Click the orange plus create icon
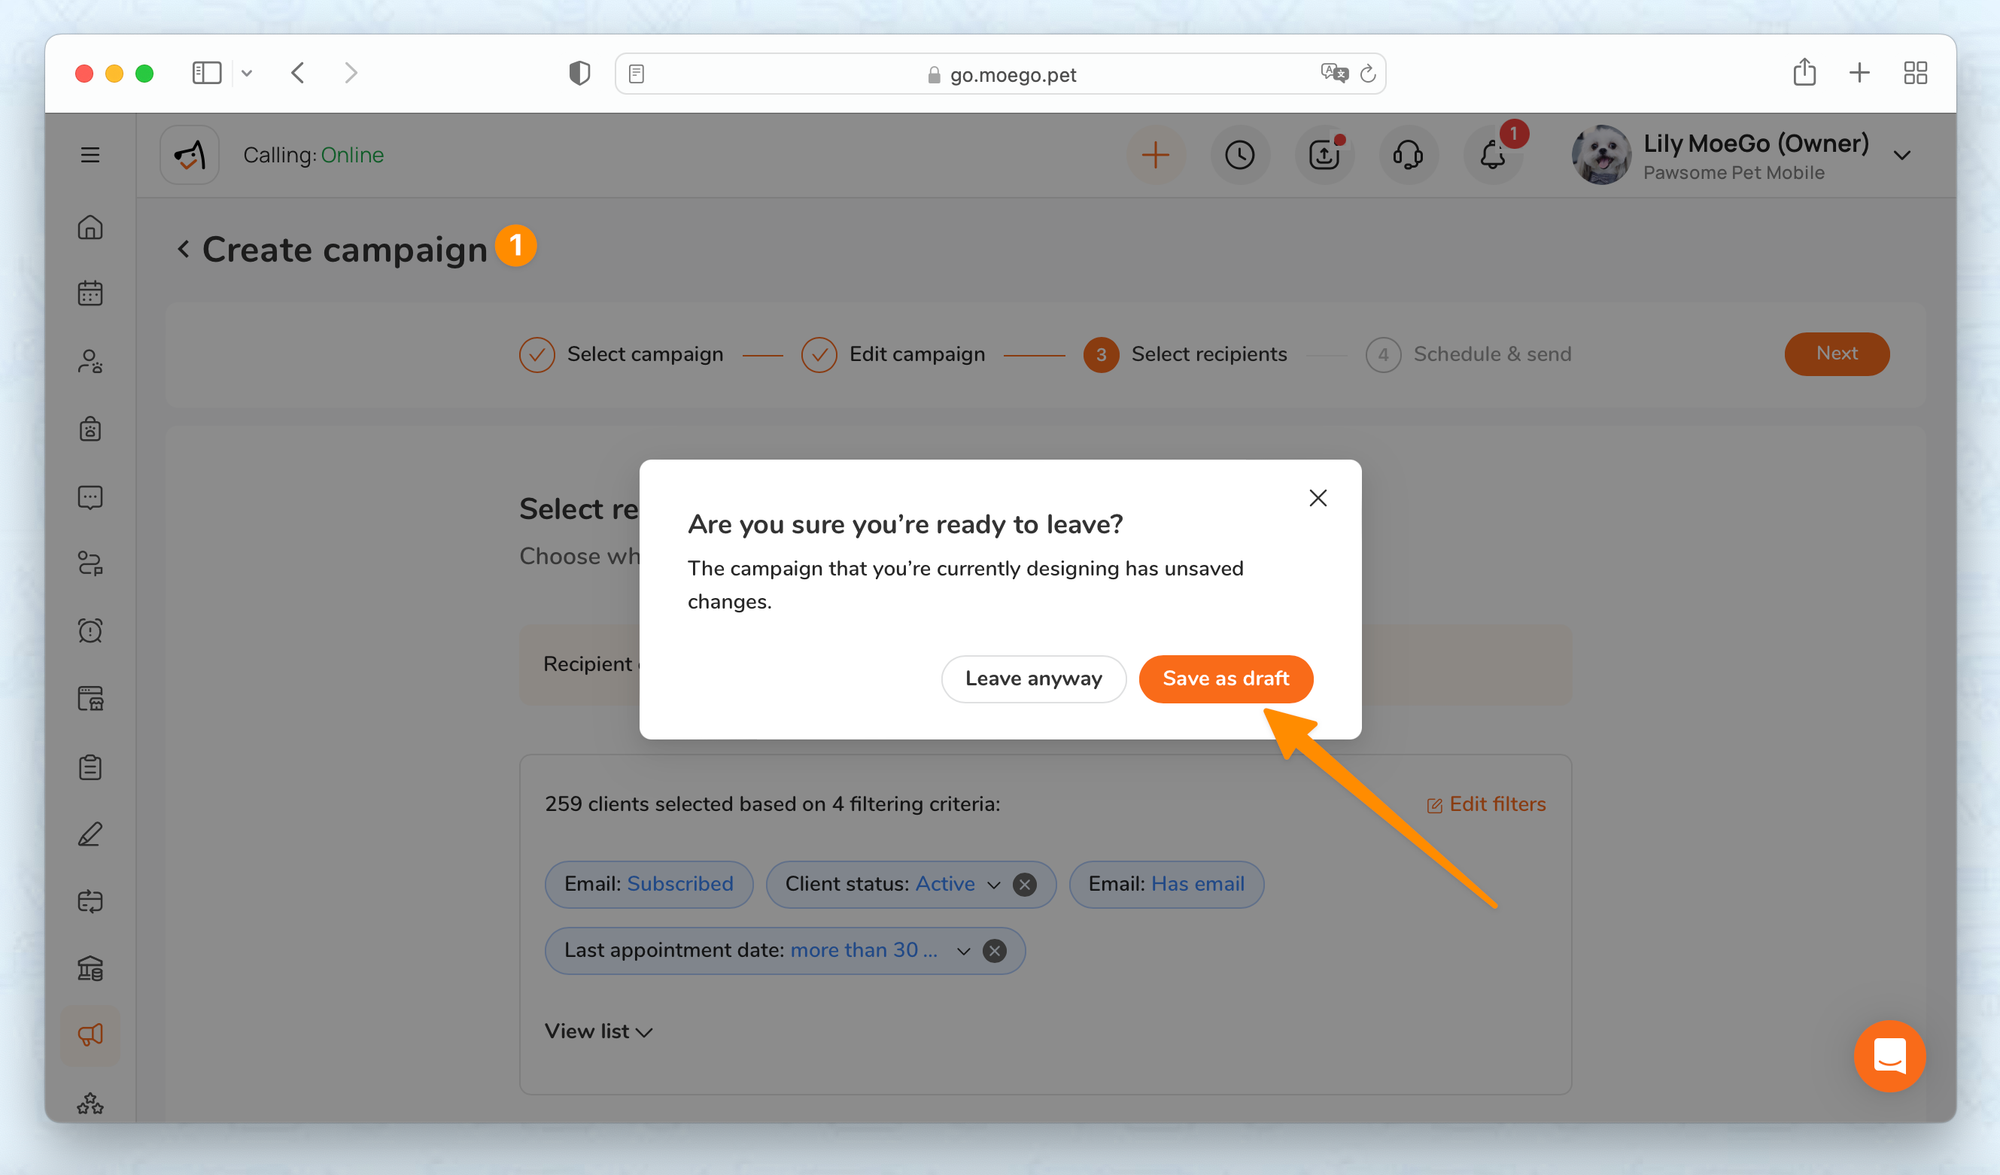 [x=1155, y=155]
